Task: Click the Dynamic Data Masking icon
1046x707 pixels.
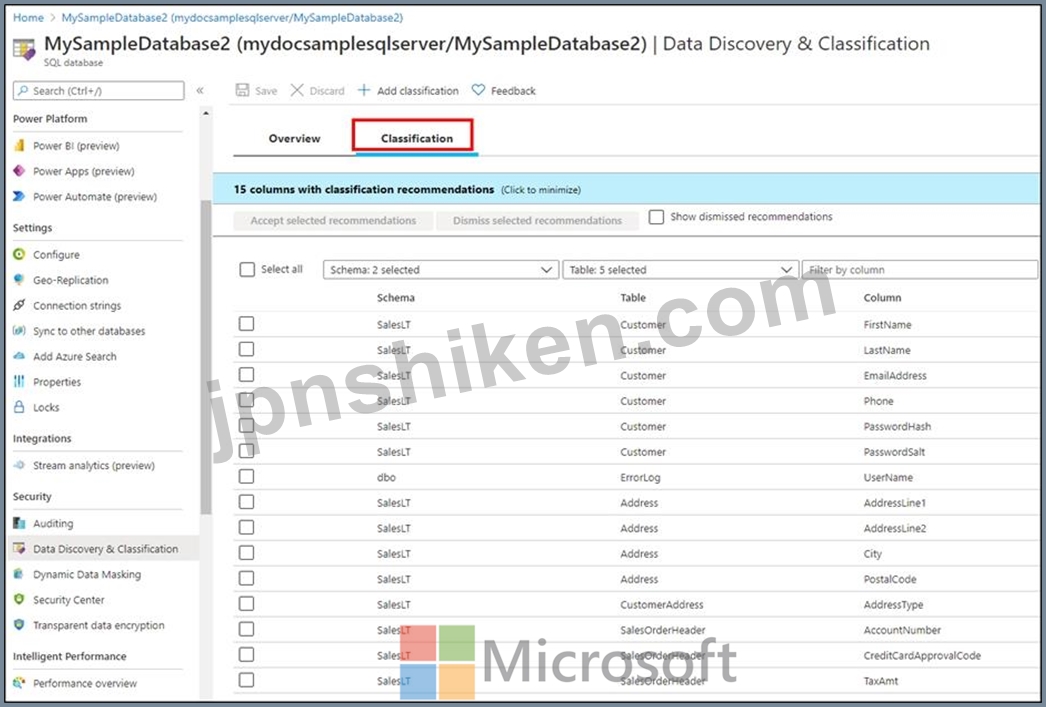Action: click(19, 574)
